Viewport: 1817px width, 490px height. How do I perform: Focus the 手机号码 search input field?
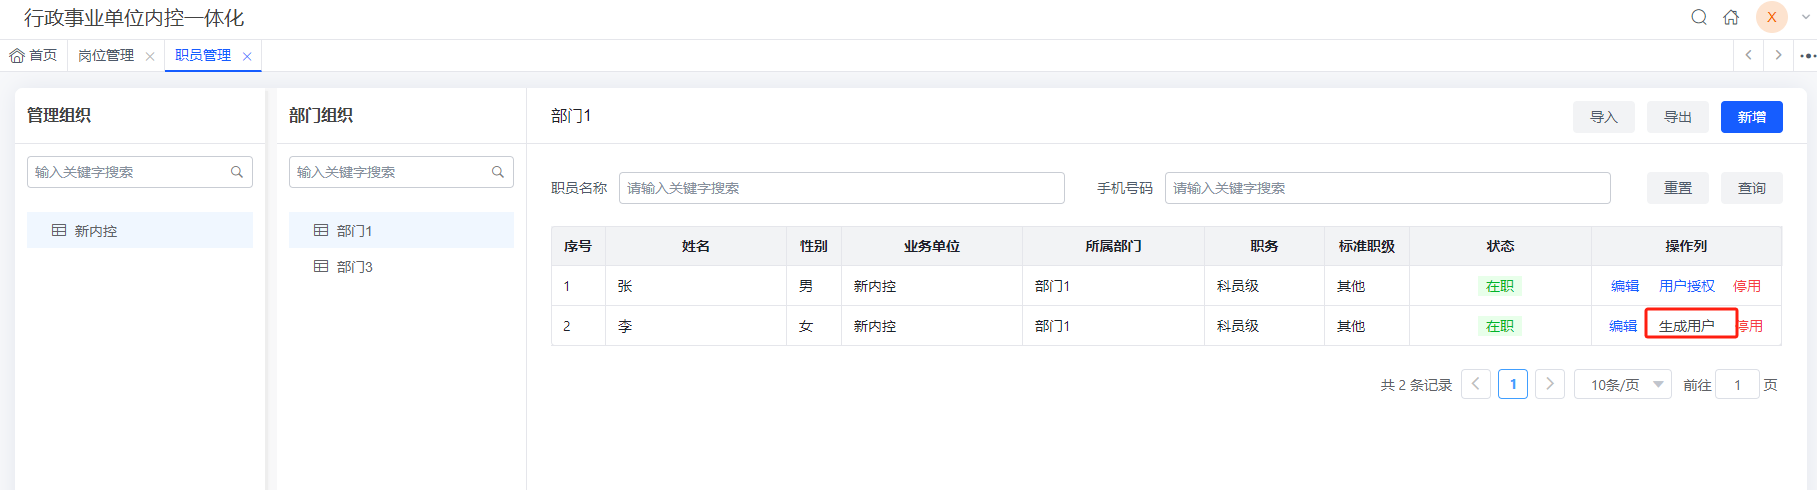tap(1388, 188)
